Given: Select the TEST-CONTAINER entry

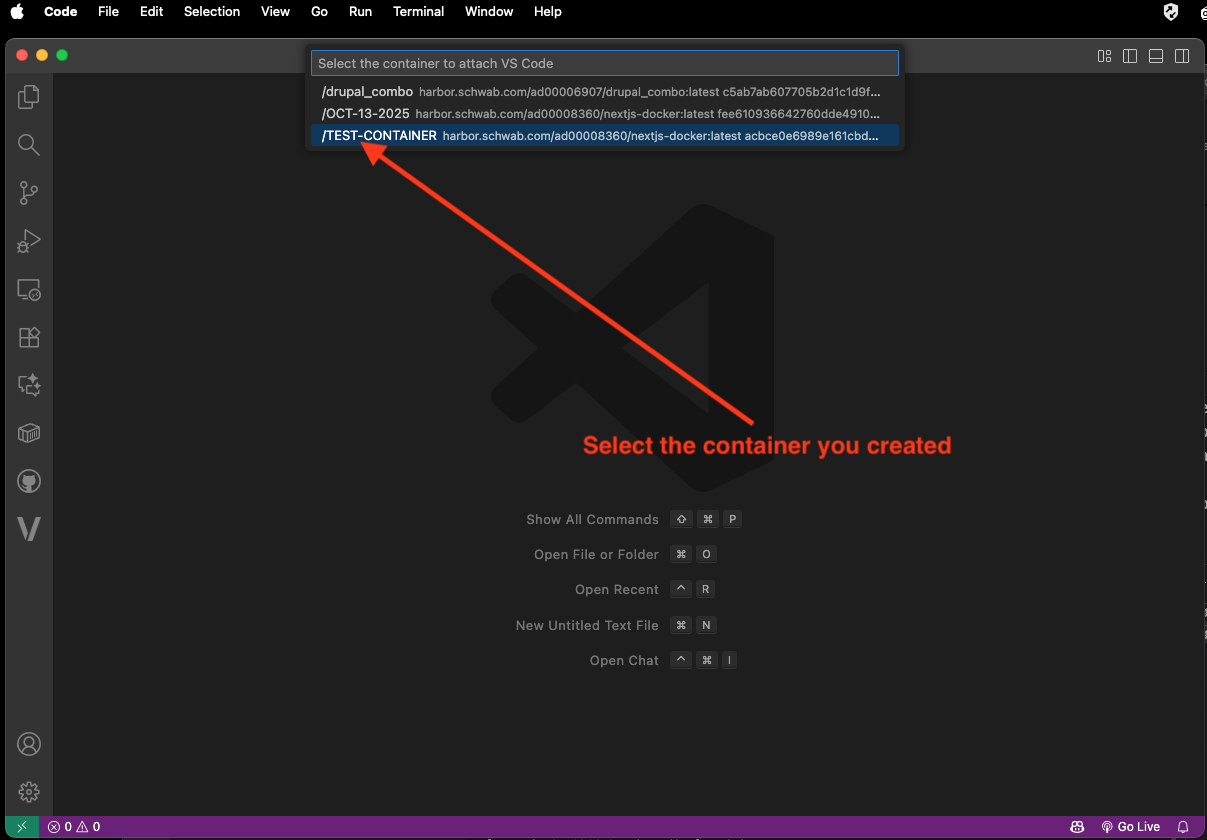Looking at the screenshot, I should coord(604,134).
